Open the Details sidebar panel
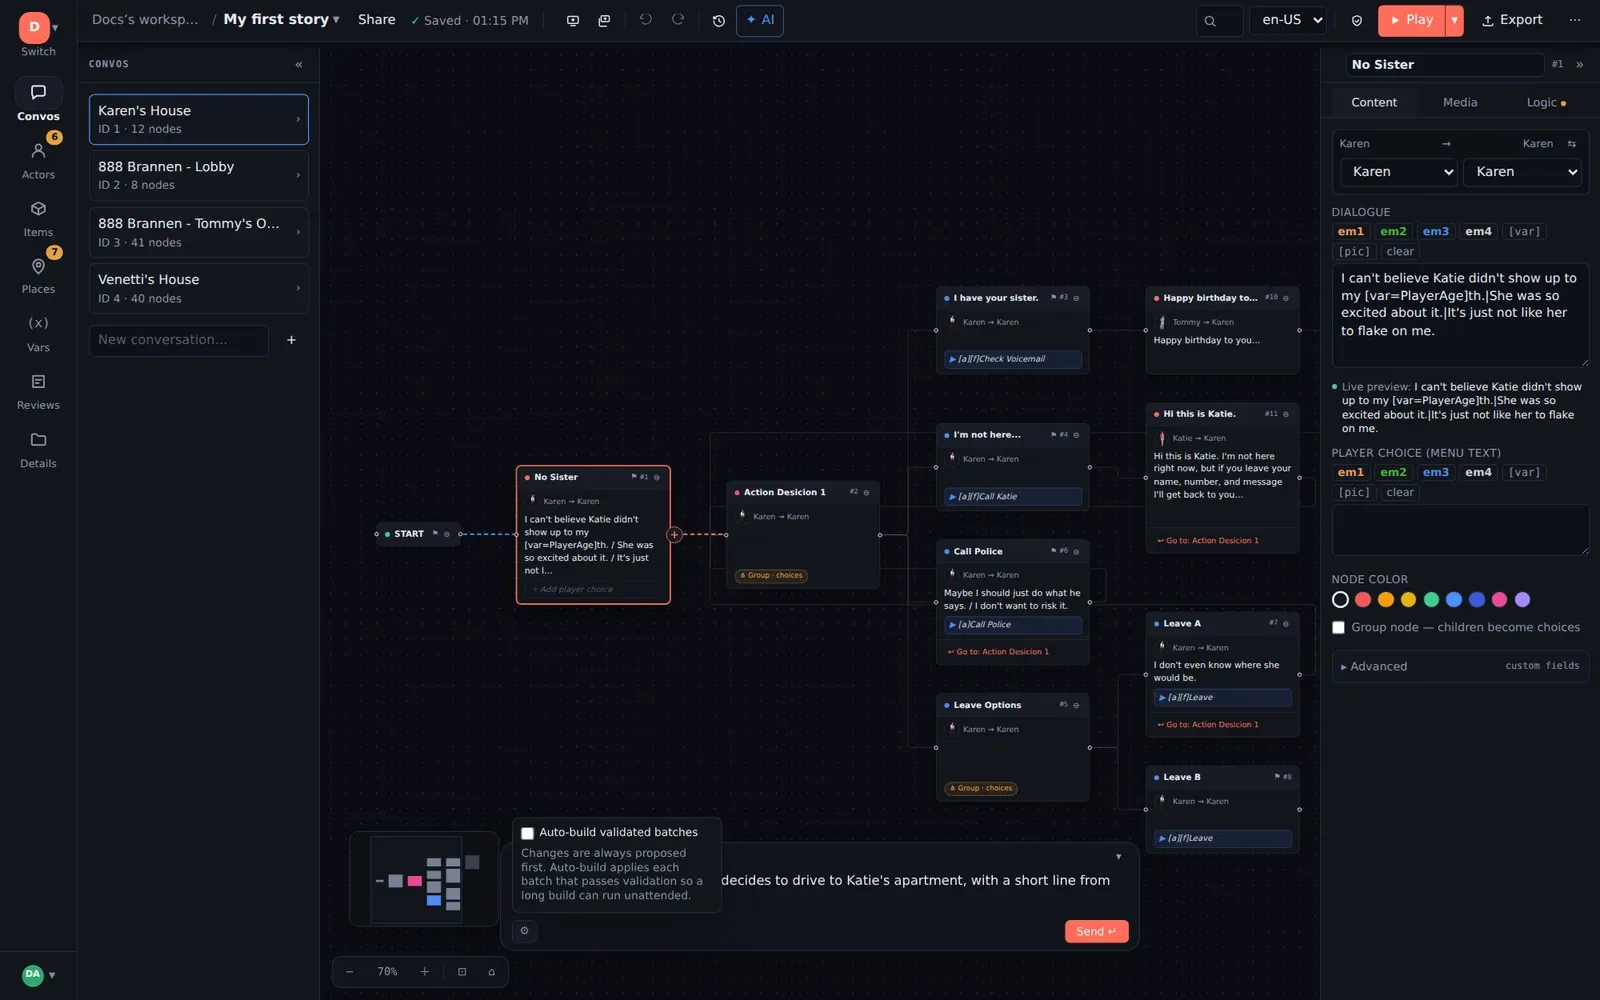The height and width of the screenshot is (1000, 1600). 38,449
